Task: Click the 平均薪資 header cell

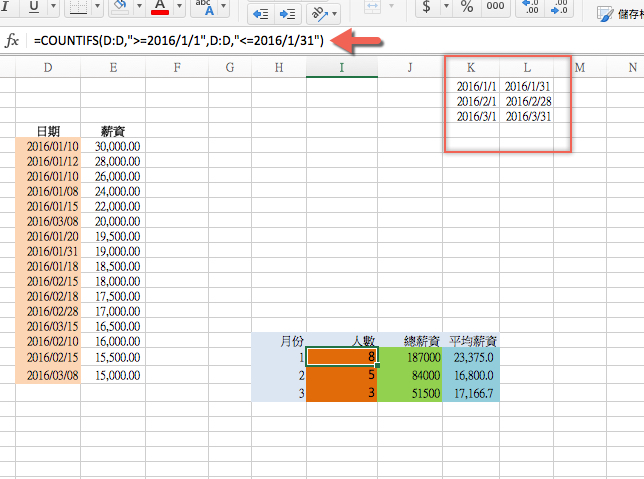Action: (x=471, y=341)
